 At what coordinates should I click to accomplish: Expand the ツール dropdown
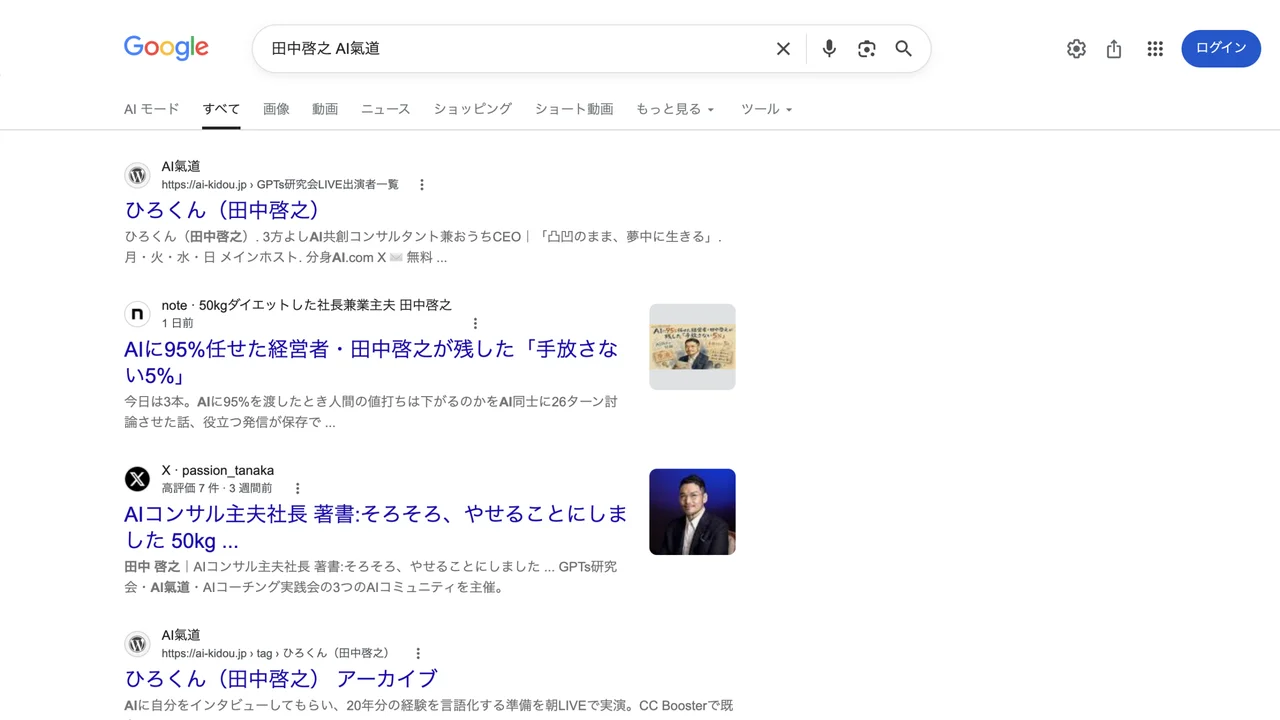click(767, 109)
